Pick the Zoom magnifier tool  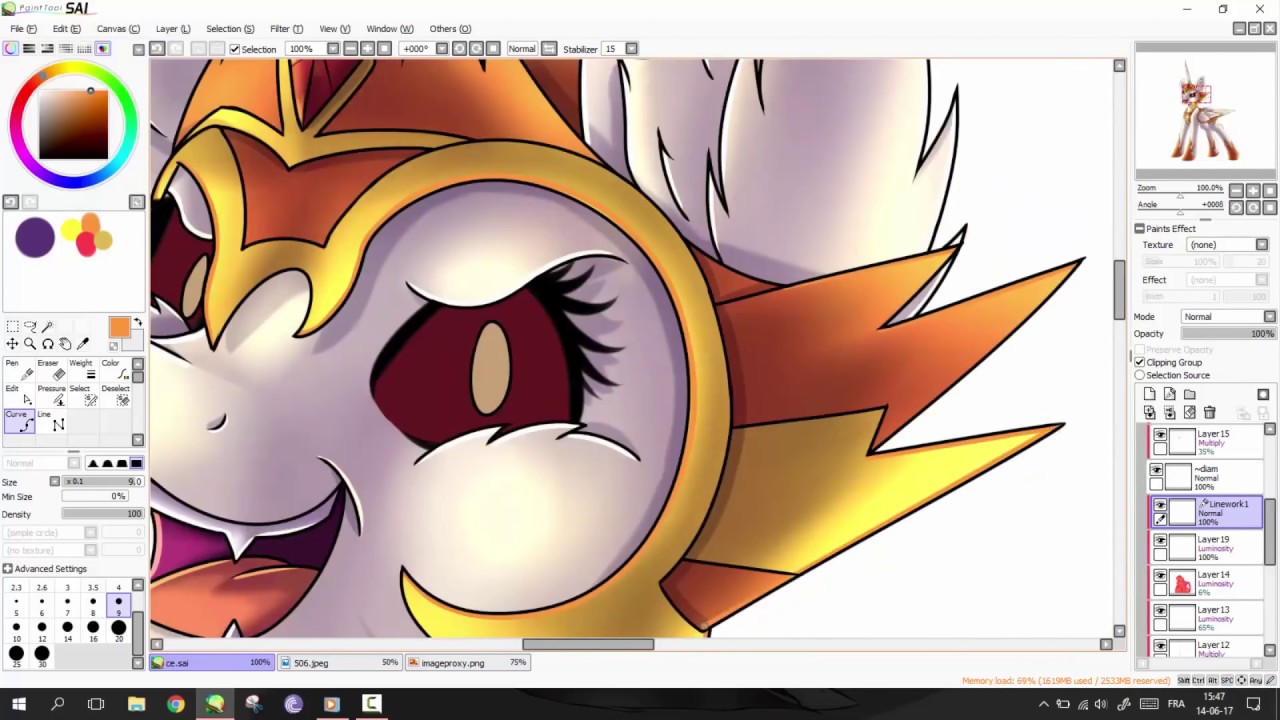pyautogui.click(x=30, y=344)
